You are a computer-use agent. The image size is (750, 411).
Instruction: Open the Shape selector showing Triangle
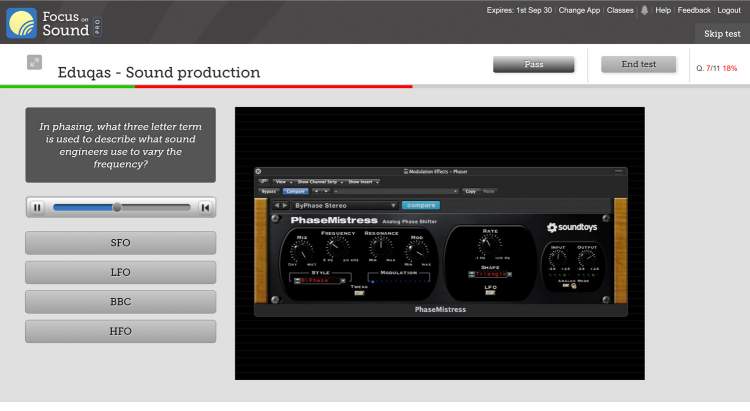[x=490, y=274]
